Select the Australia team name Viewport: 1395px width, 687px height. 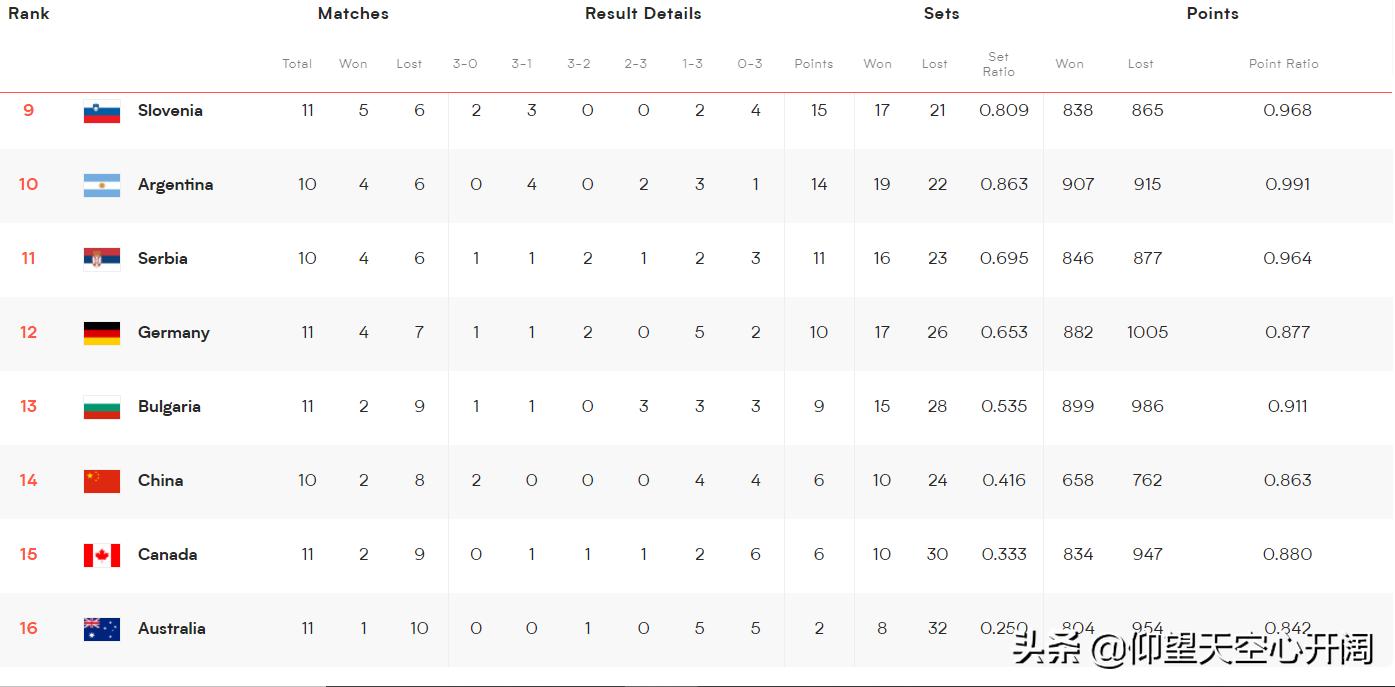click(171, 629)
